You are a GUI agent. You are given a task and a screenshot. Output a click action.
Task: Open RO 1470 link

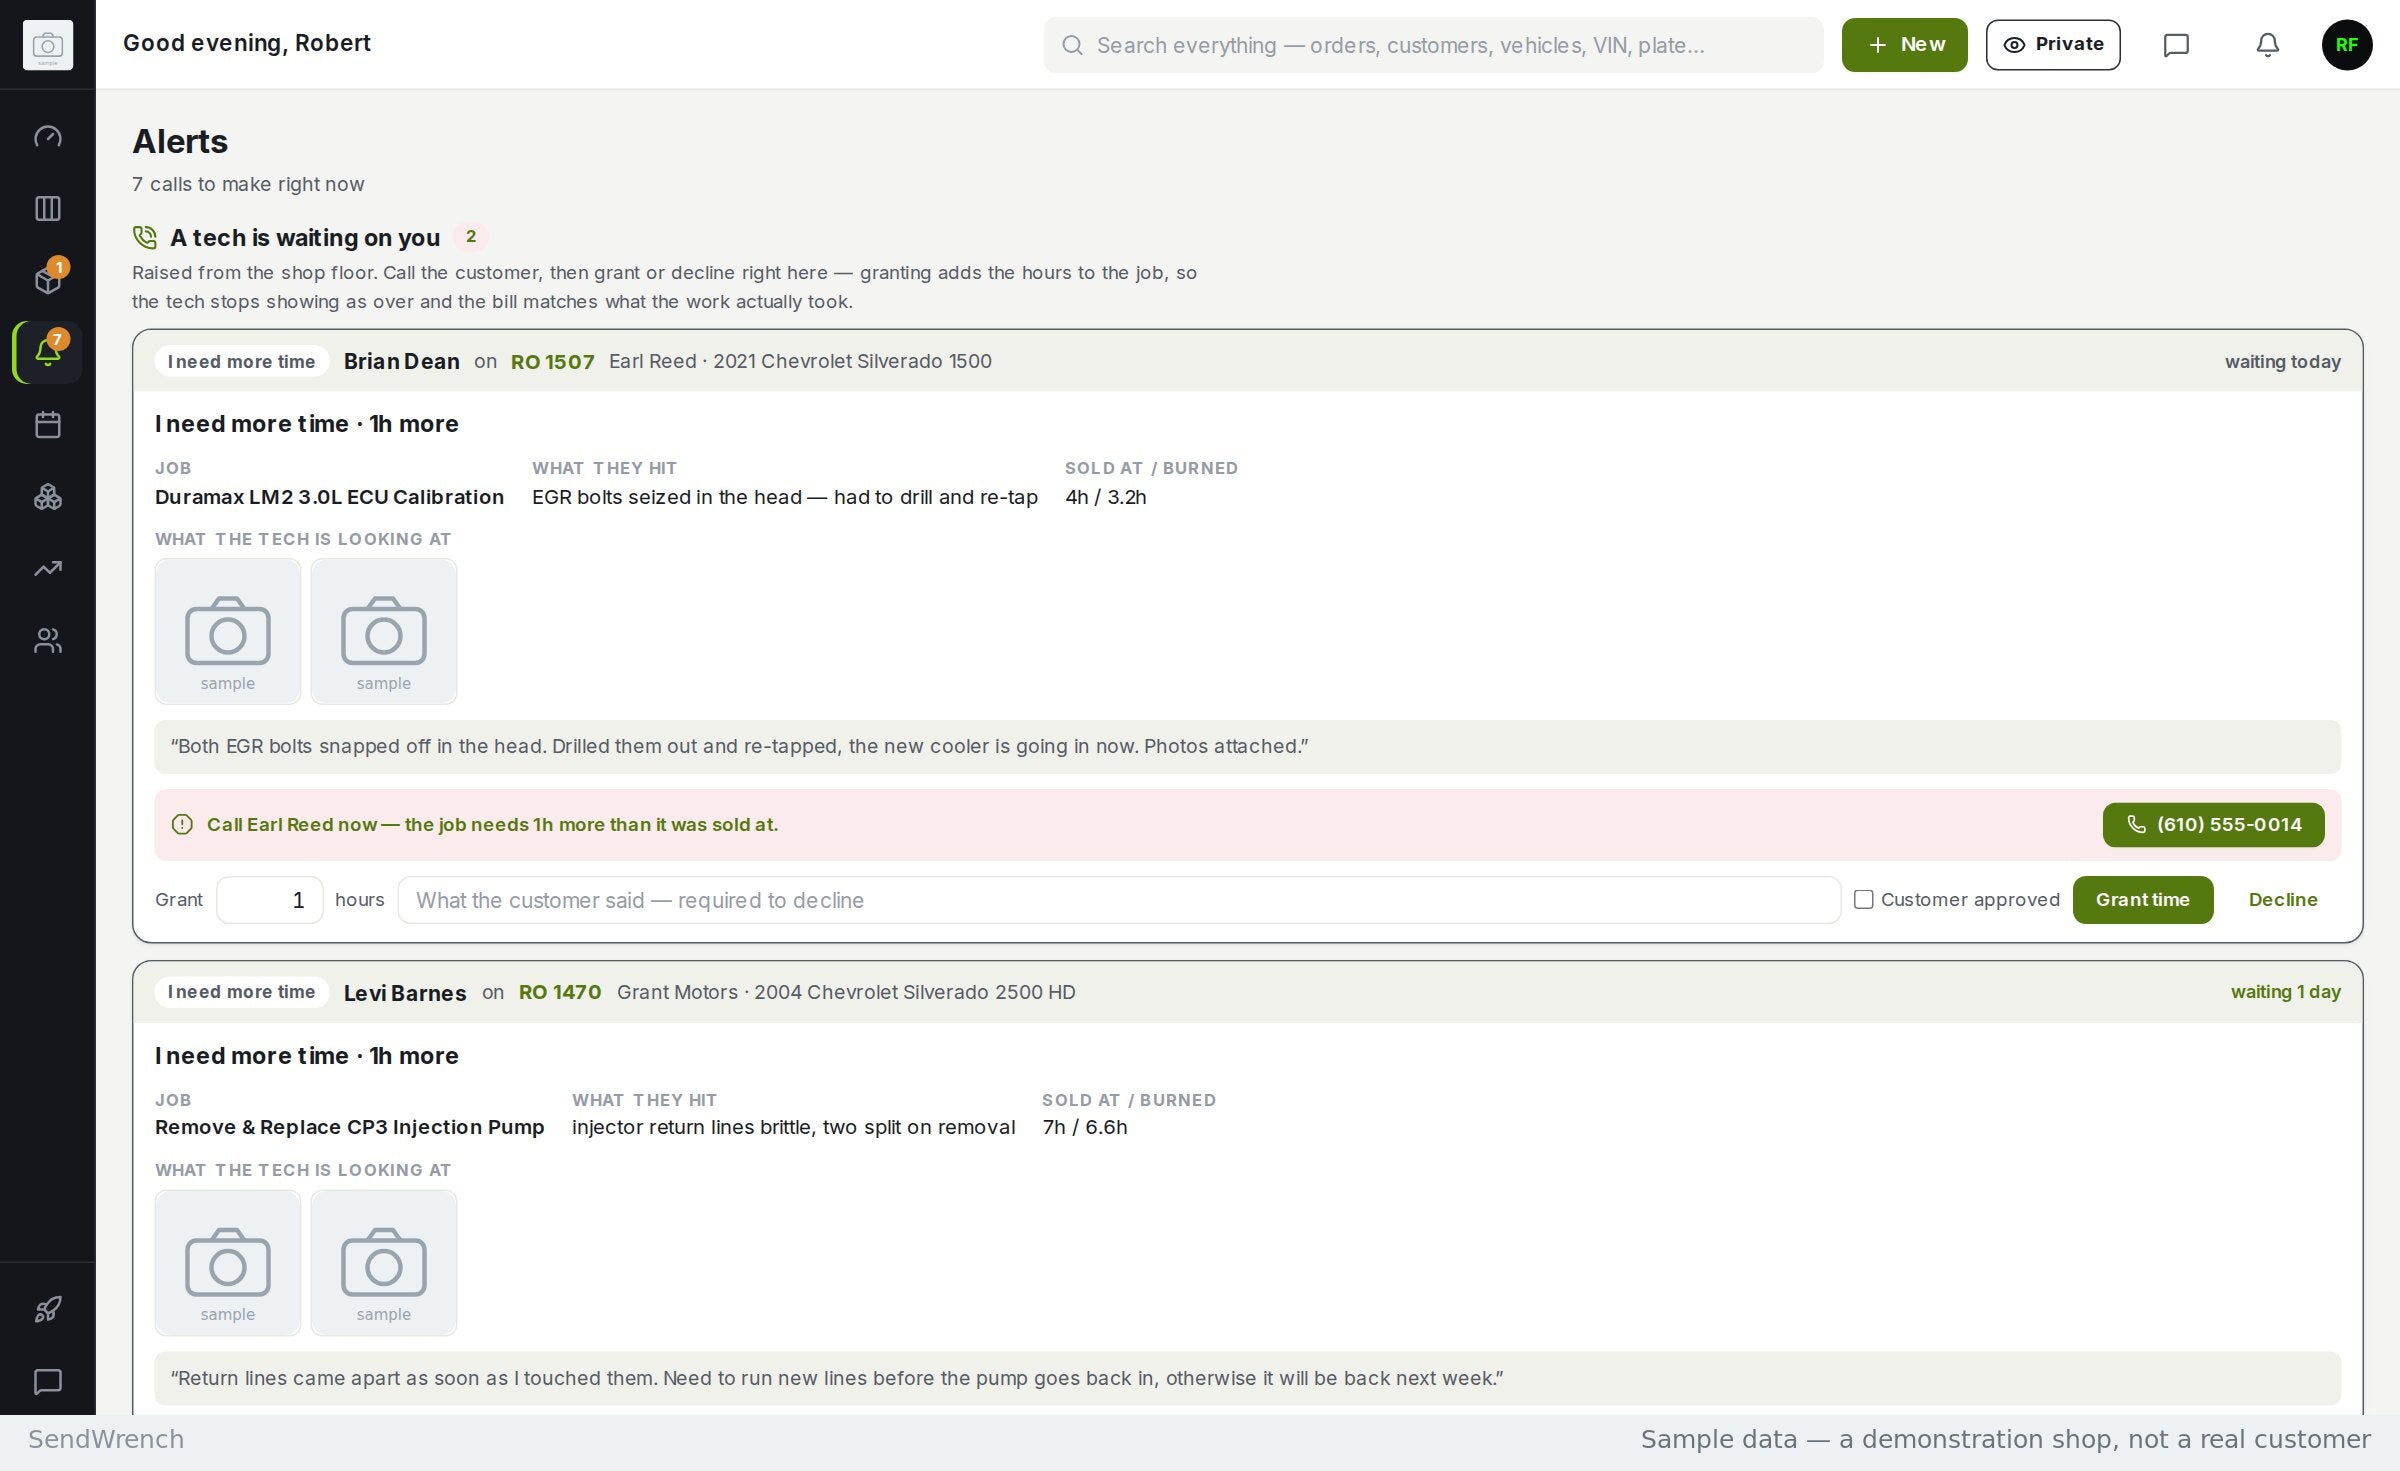pyautogui.click(x=560, y=992)
